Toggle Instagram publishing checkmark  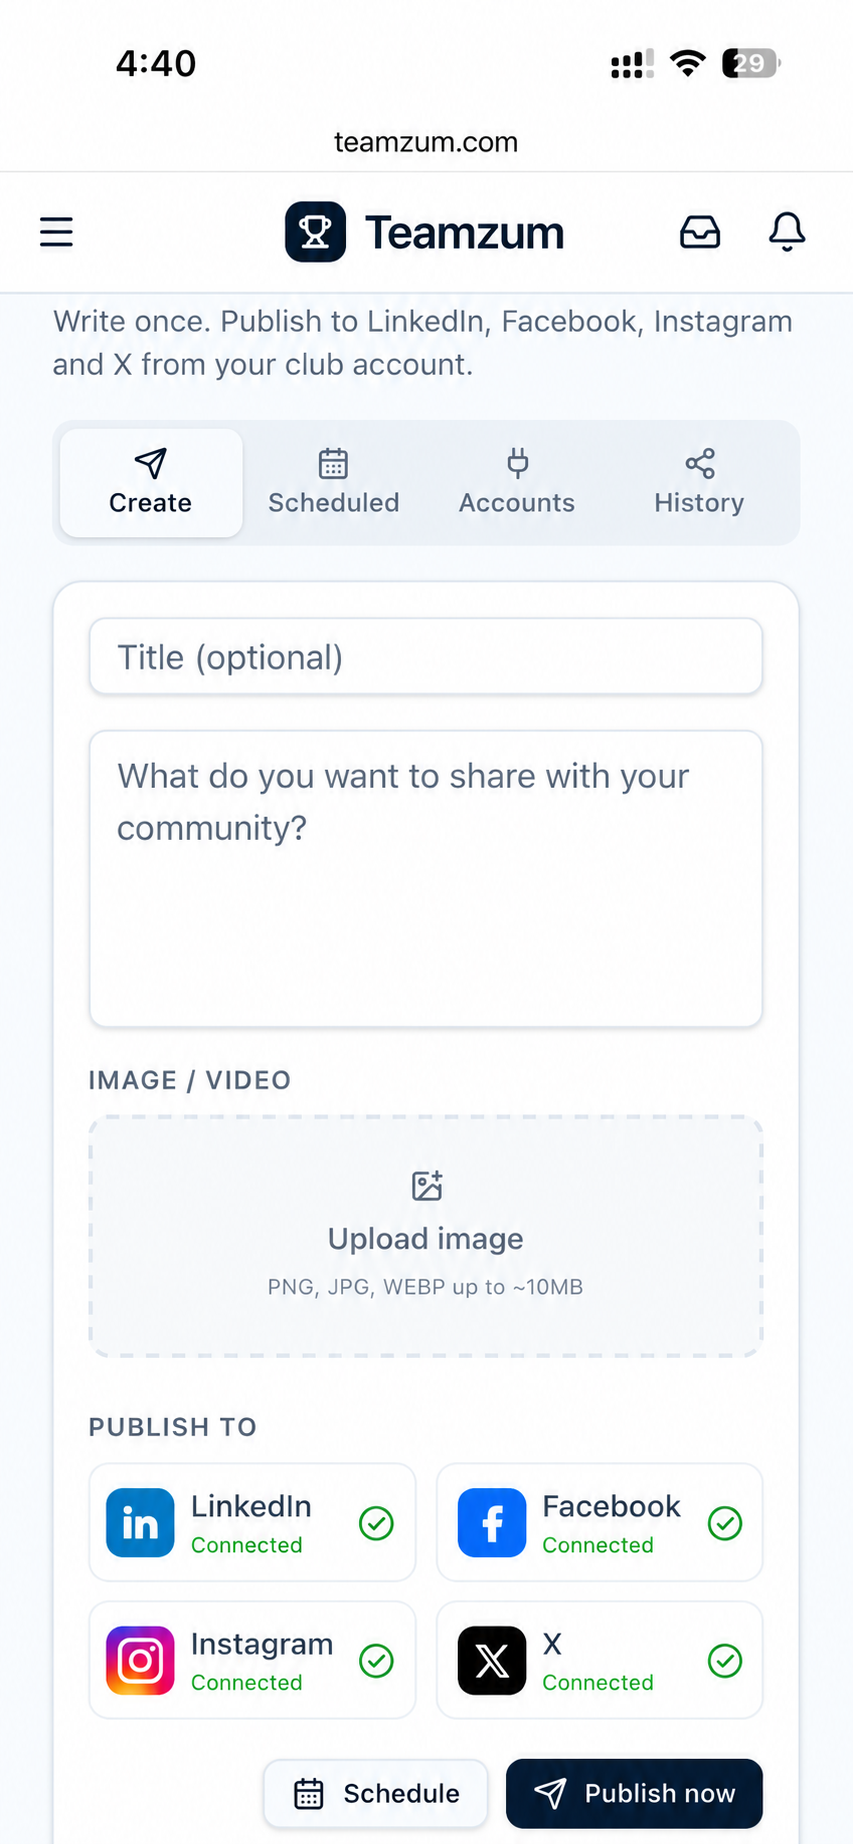[376, 1661]
